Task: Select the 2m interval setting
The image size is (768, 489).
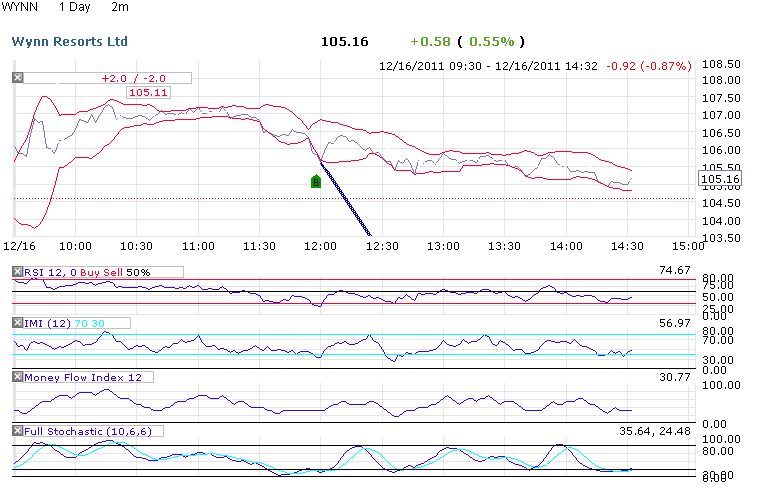Action: [120, 7]
